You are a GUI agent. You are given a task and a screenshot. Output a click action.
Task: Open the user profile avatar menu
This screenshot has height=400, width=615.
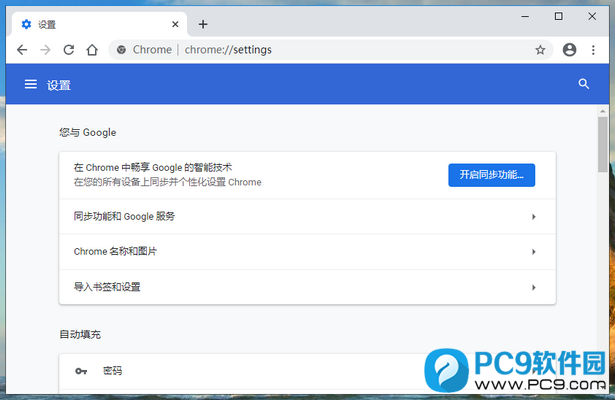[570, 50]
